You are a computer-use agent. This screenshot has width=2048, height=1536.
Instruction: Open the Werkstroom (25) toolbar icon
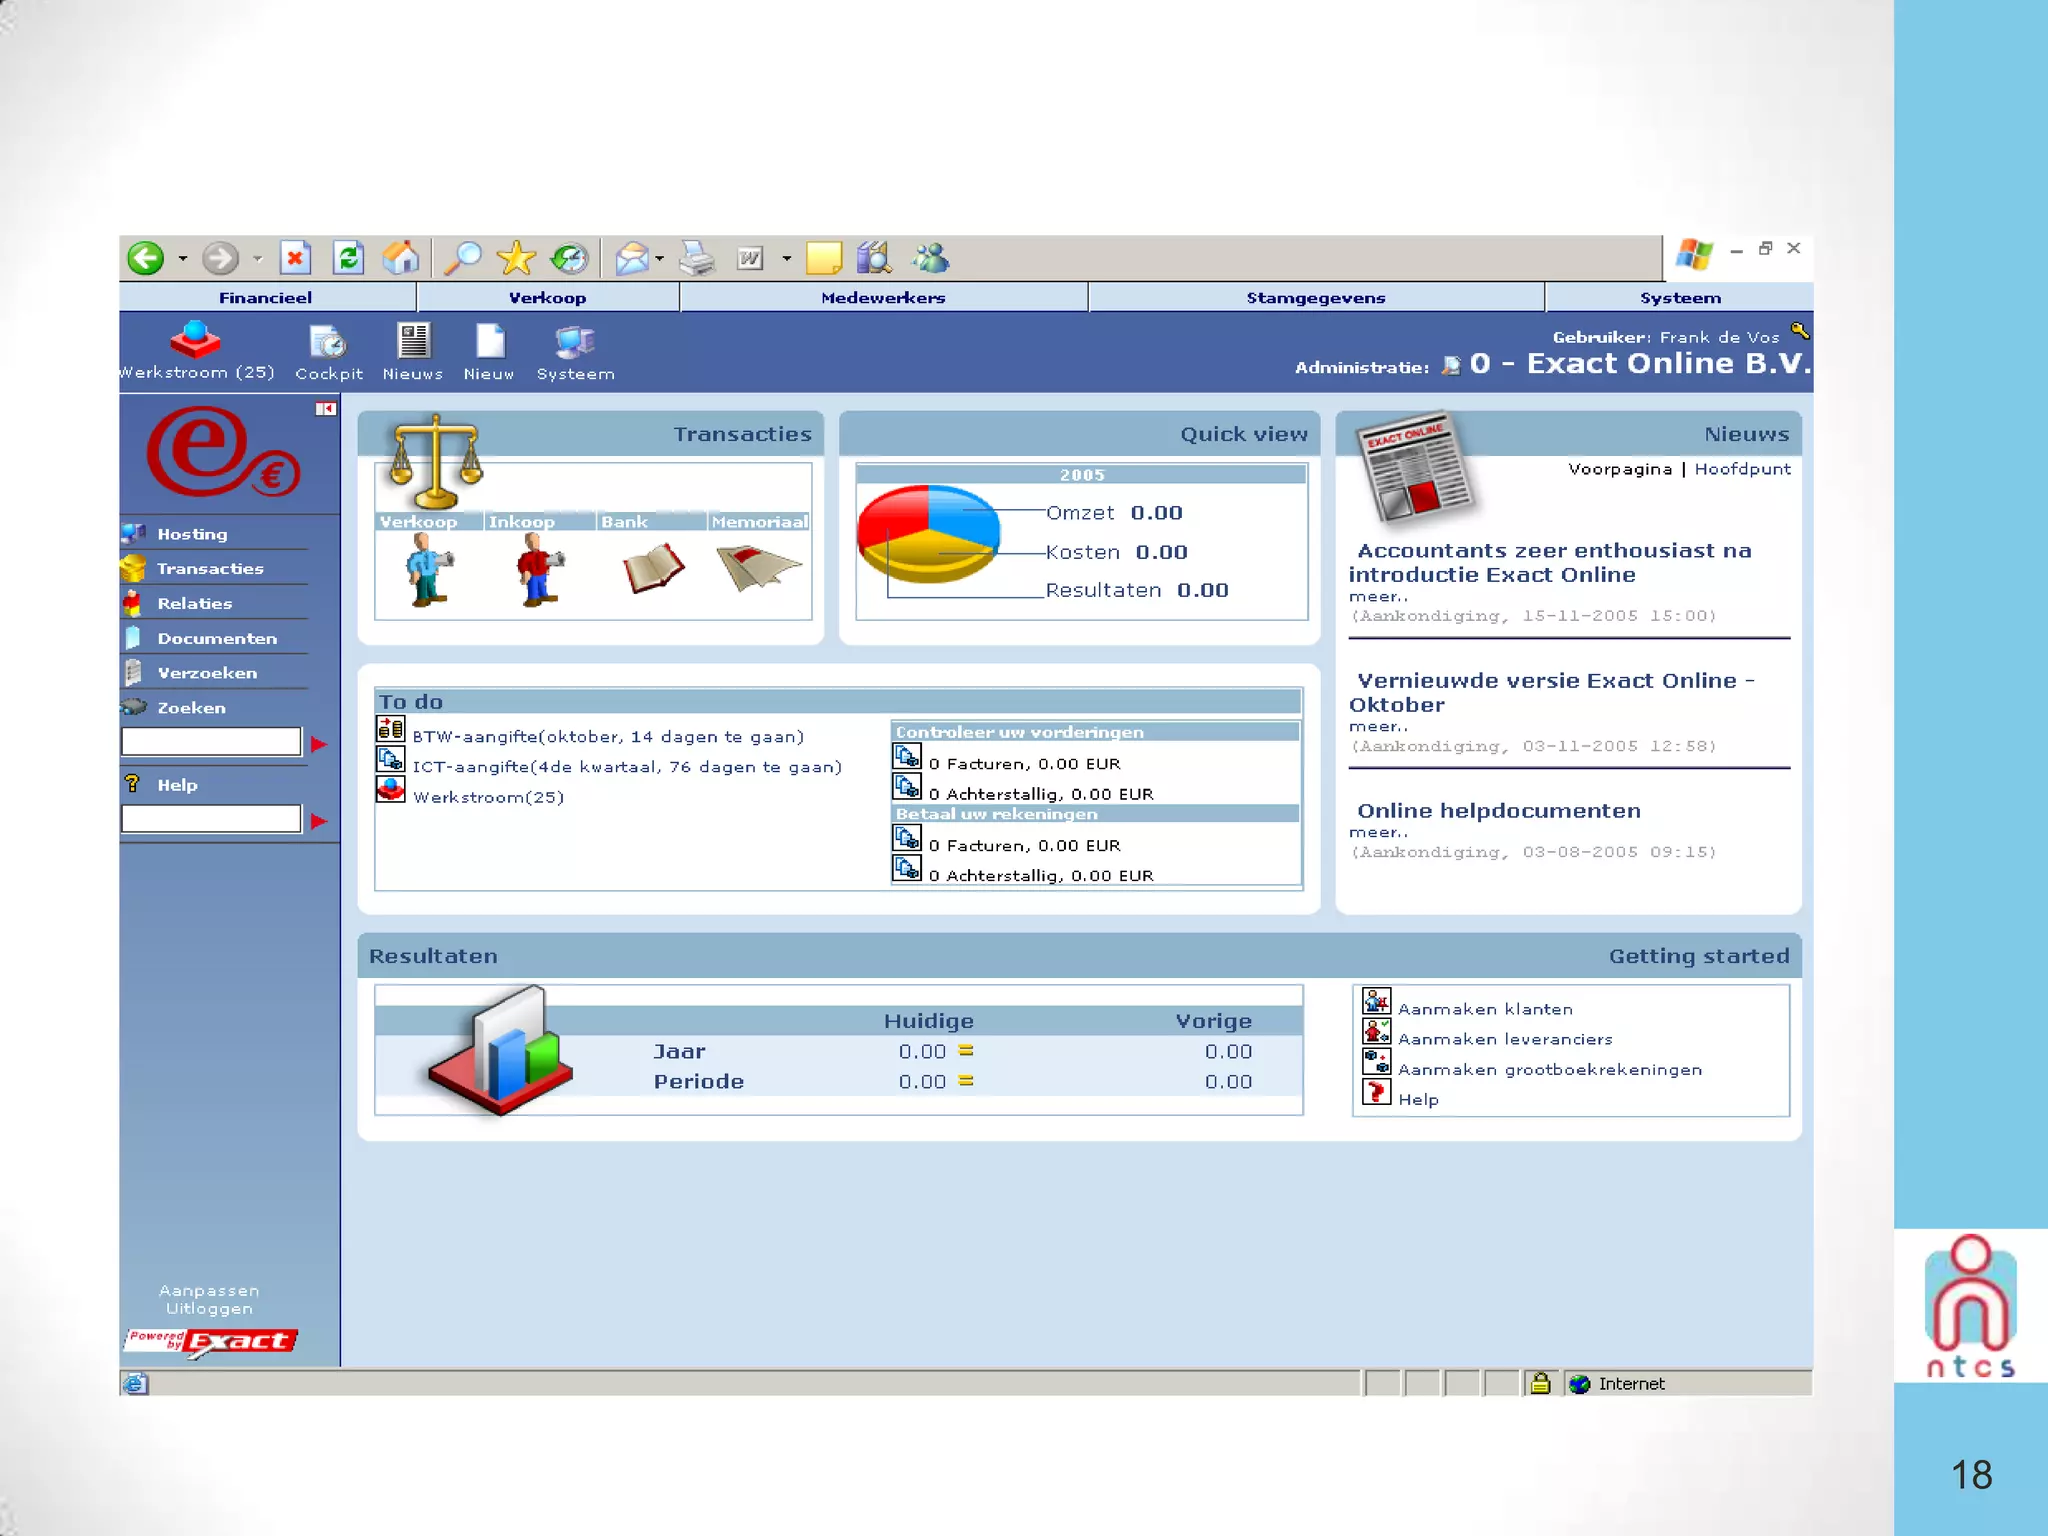click(195, 342)
